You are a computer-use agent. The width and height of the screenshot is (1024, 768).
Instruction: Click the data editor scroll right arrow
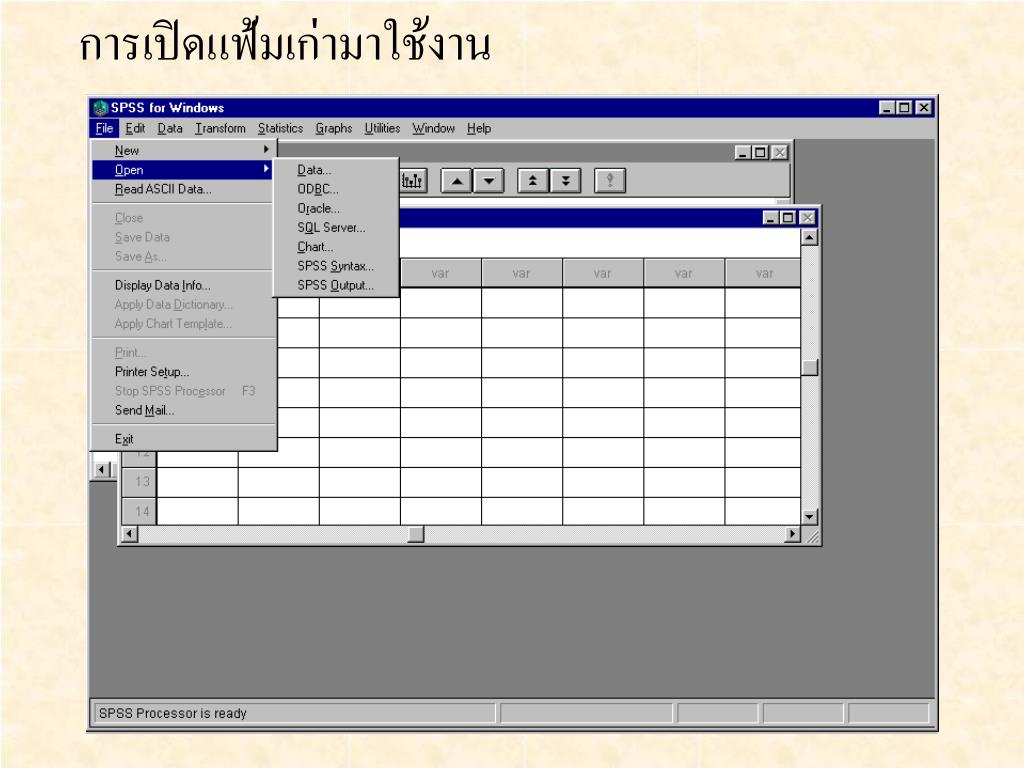tap(792, 534)
